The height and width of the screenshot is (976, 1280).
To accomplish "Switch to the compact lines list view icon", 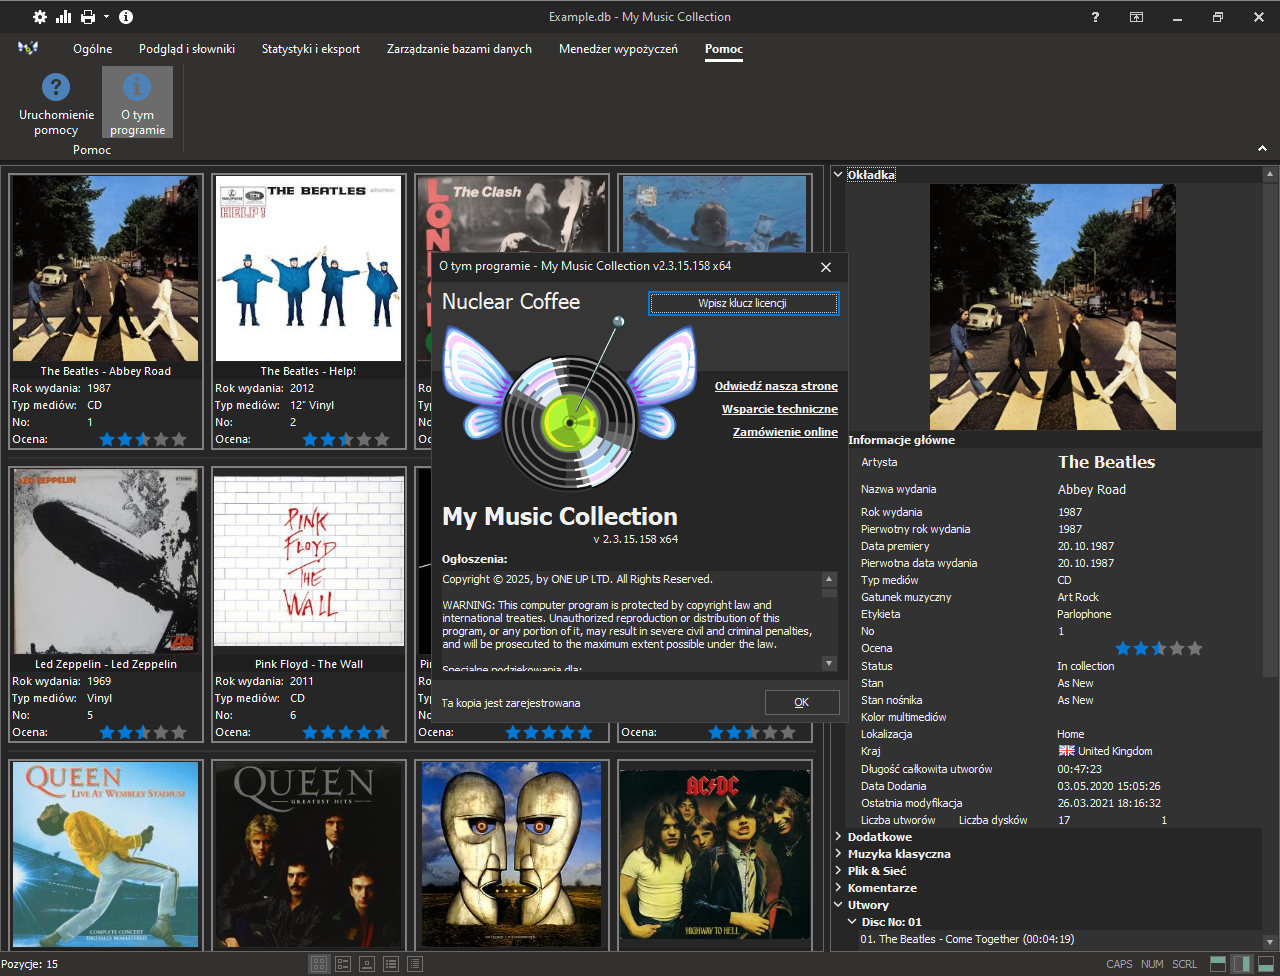I will (x=415, y=964).
